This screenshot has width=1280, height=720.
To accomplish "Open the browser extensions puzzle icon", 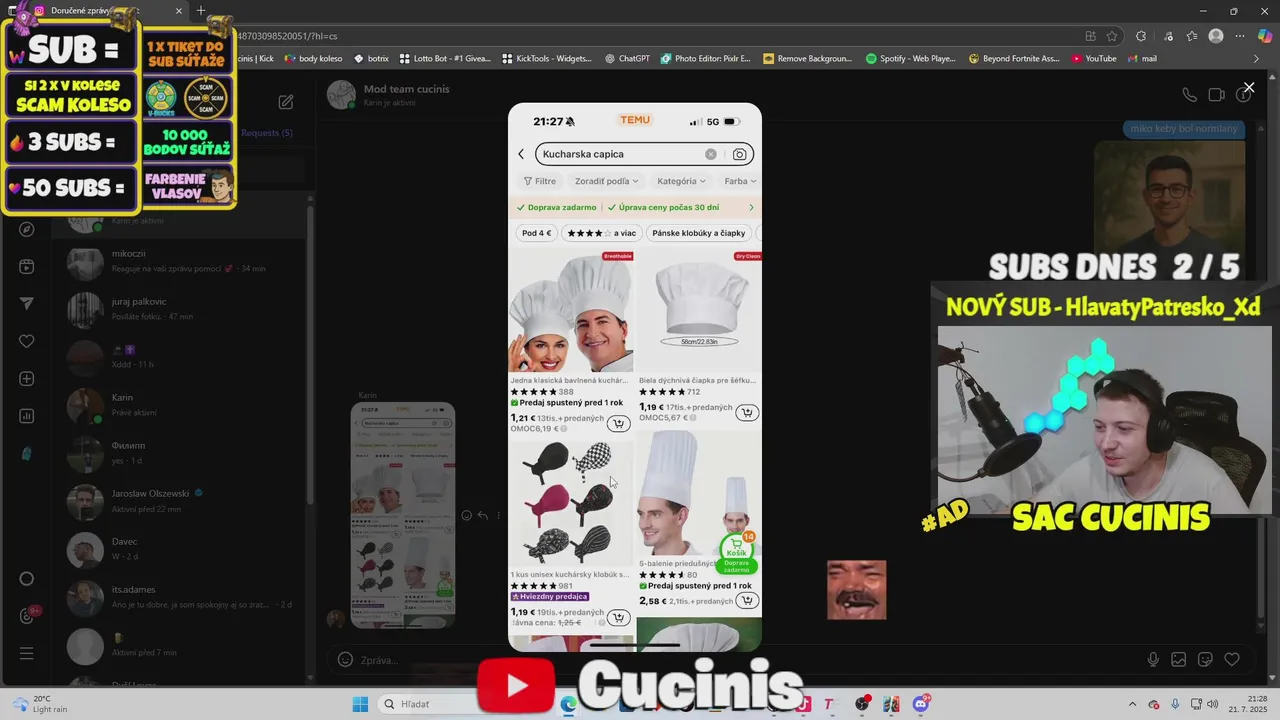I will pos(1140,36).
